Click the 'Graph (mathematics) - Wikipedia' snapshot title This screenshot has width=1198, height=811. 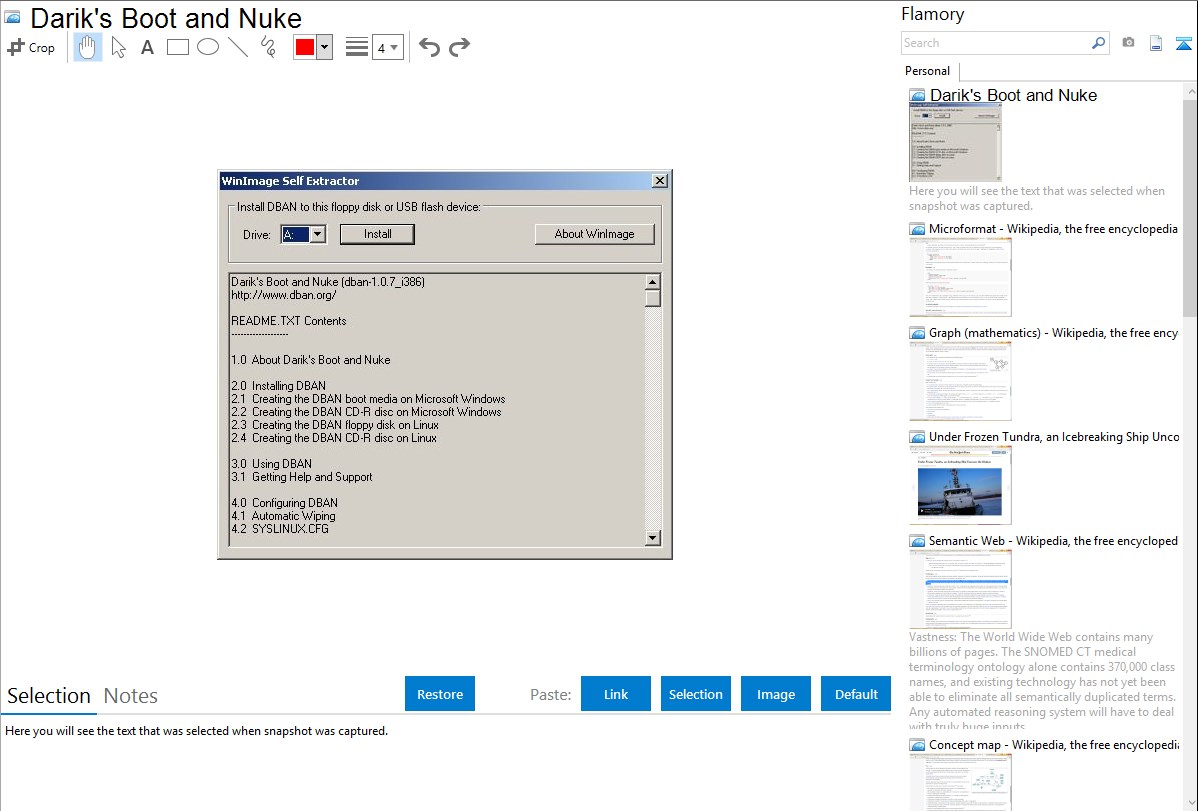click(x=1053, y=333)
